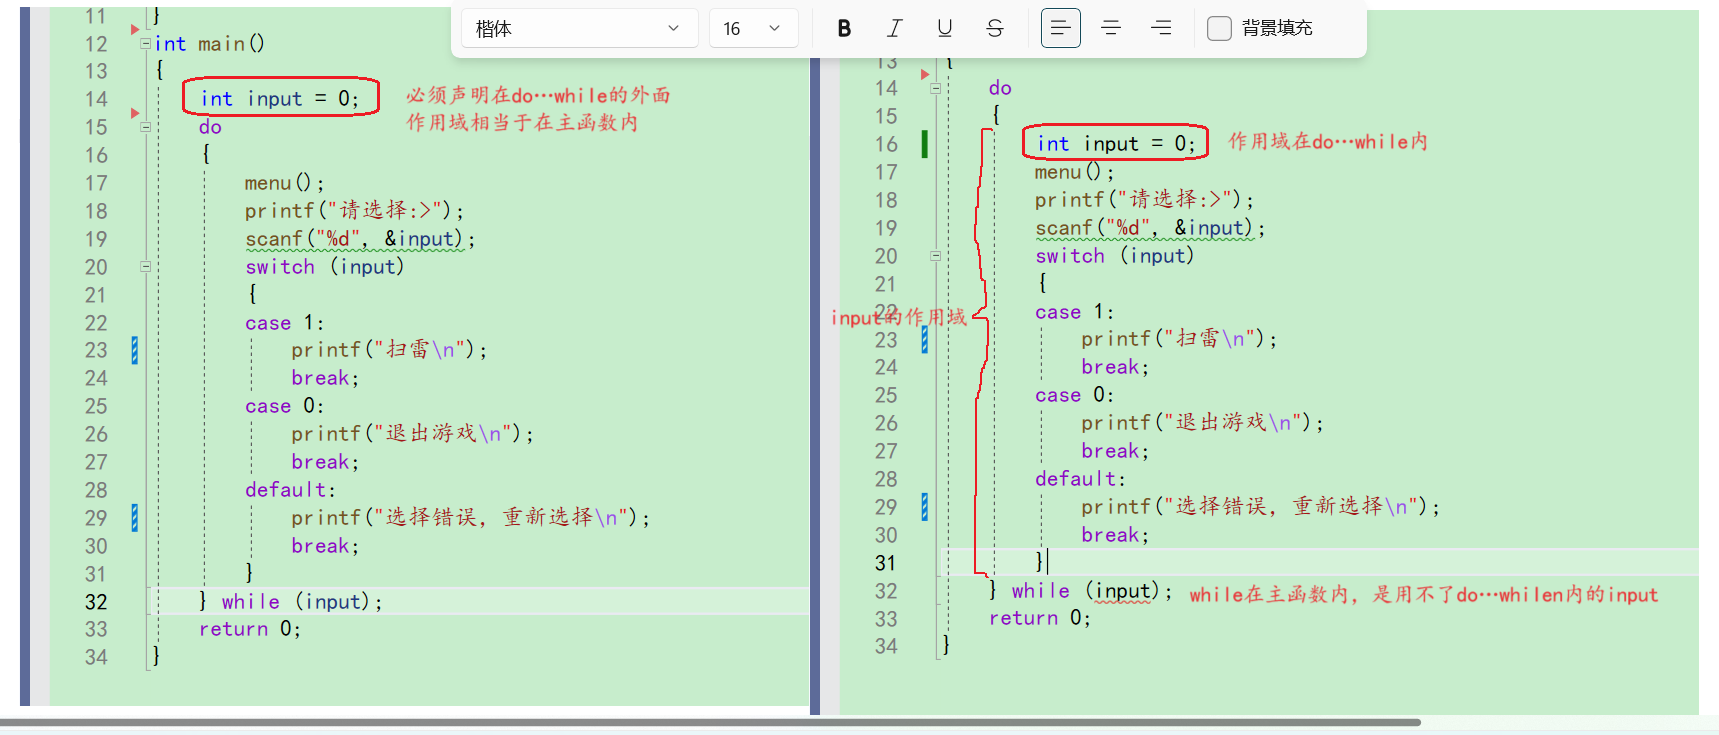Click 'default:' label in left pane
Screen dimensions: 1719x735
pos(290,490)
